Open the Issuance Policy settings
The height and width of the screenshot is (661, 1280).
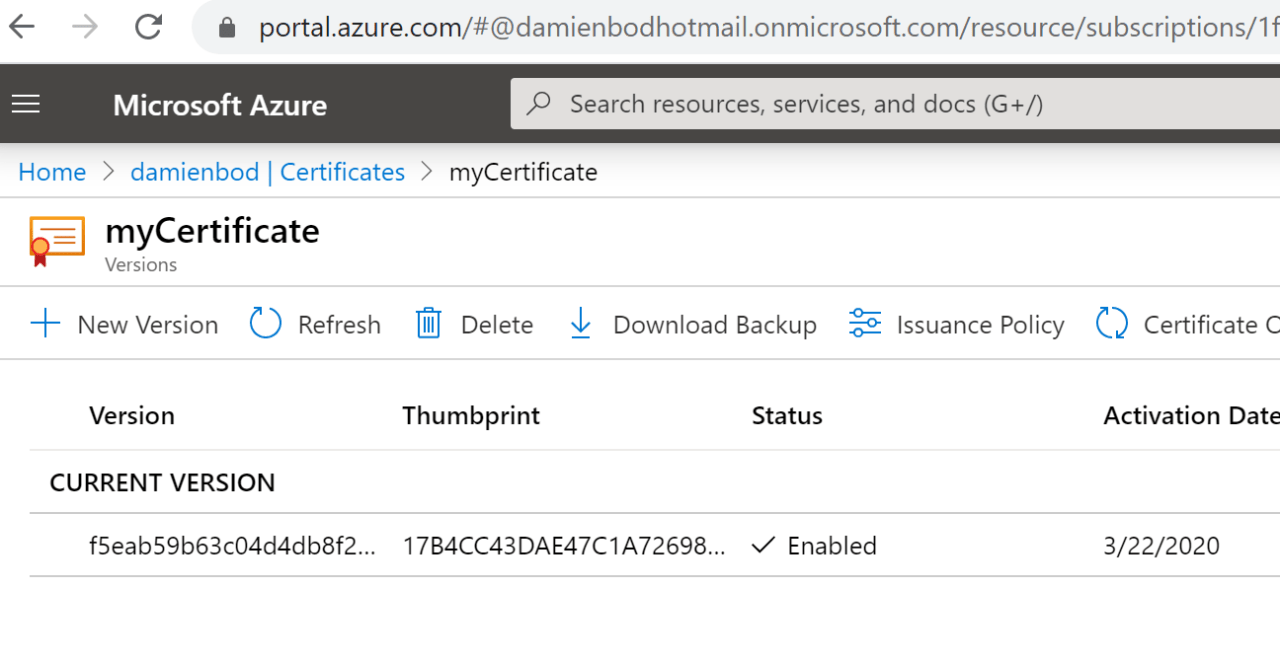pos(956,324)
